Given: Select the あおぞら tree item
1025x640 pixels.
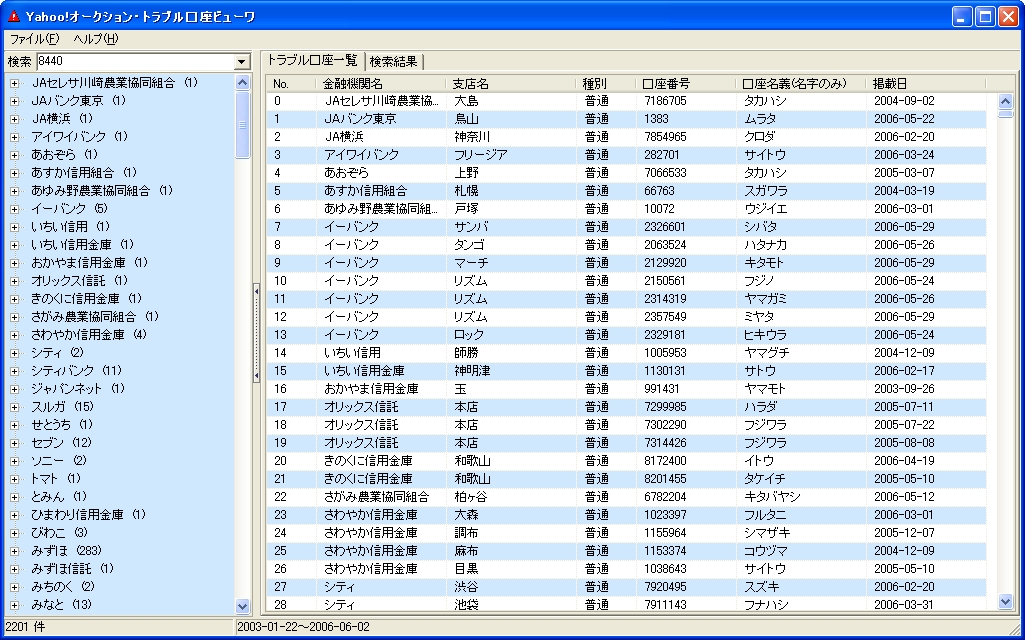Looking at the screenshot, I should pyautogui.click(x=64, y=155).
